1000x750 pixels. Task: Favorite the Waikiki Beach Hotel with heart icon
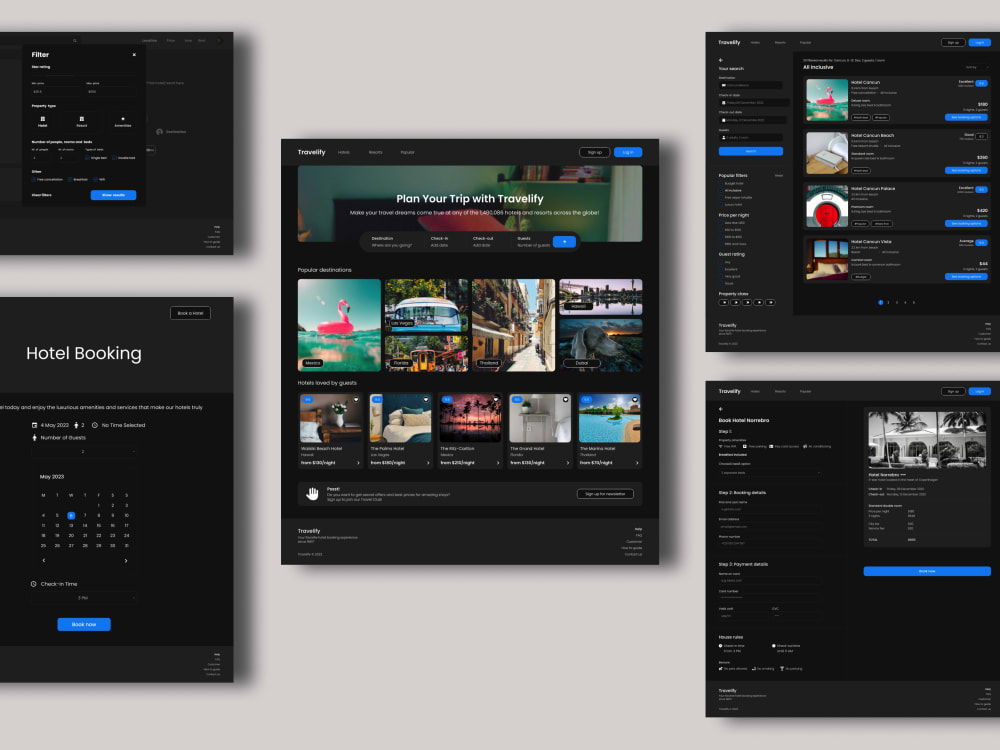pyautogui.click(x=356, y=400)
